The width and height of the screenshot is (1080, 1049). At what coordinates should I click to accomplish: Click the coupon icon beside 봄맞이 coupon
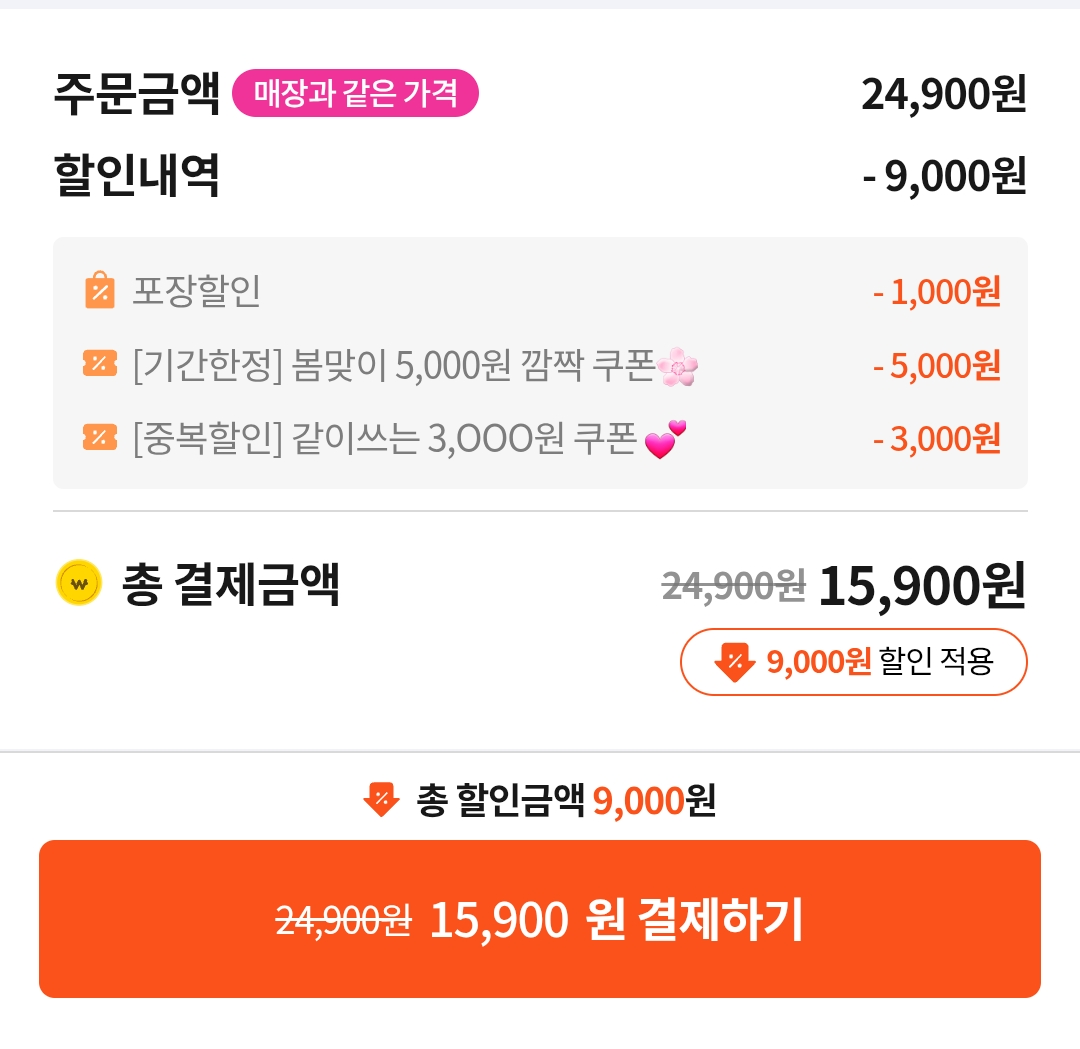point(99,365)
